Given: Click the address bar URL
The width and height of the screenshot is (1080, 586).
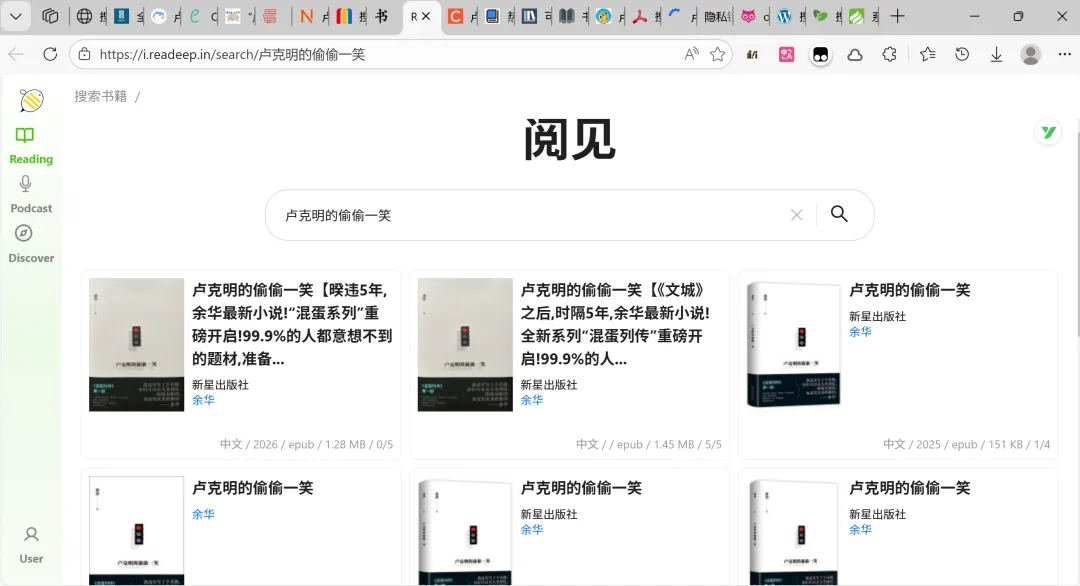Looking at the screenshot, I should 232,54.
